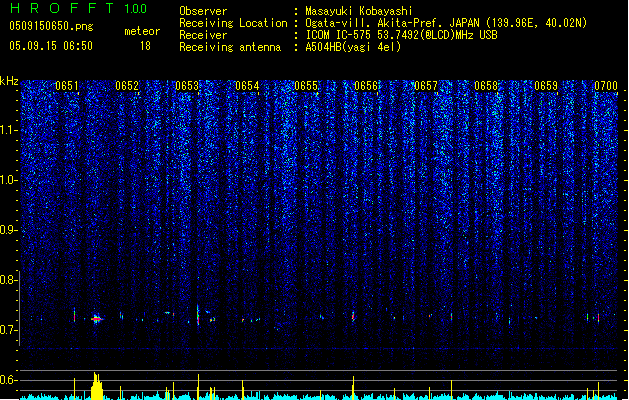The width and height of the screenshot is (629, 400).
Task: Click the 0659 time marker
Action: (x=546, y=86)
